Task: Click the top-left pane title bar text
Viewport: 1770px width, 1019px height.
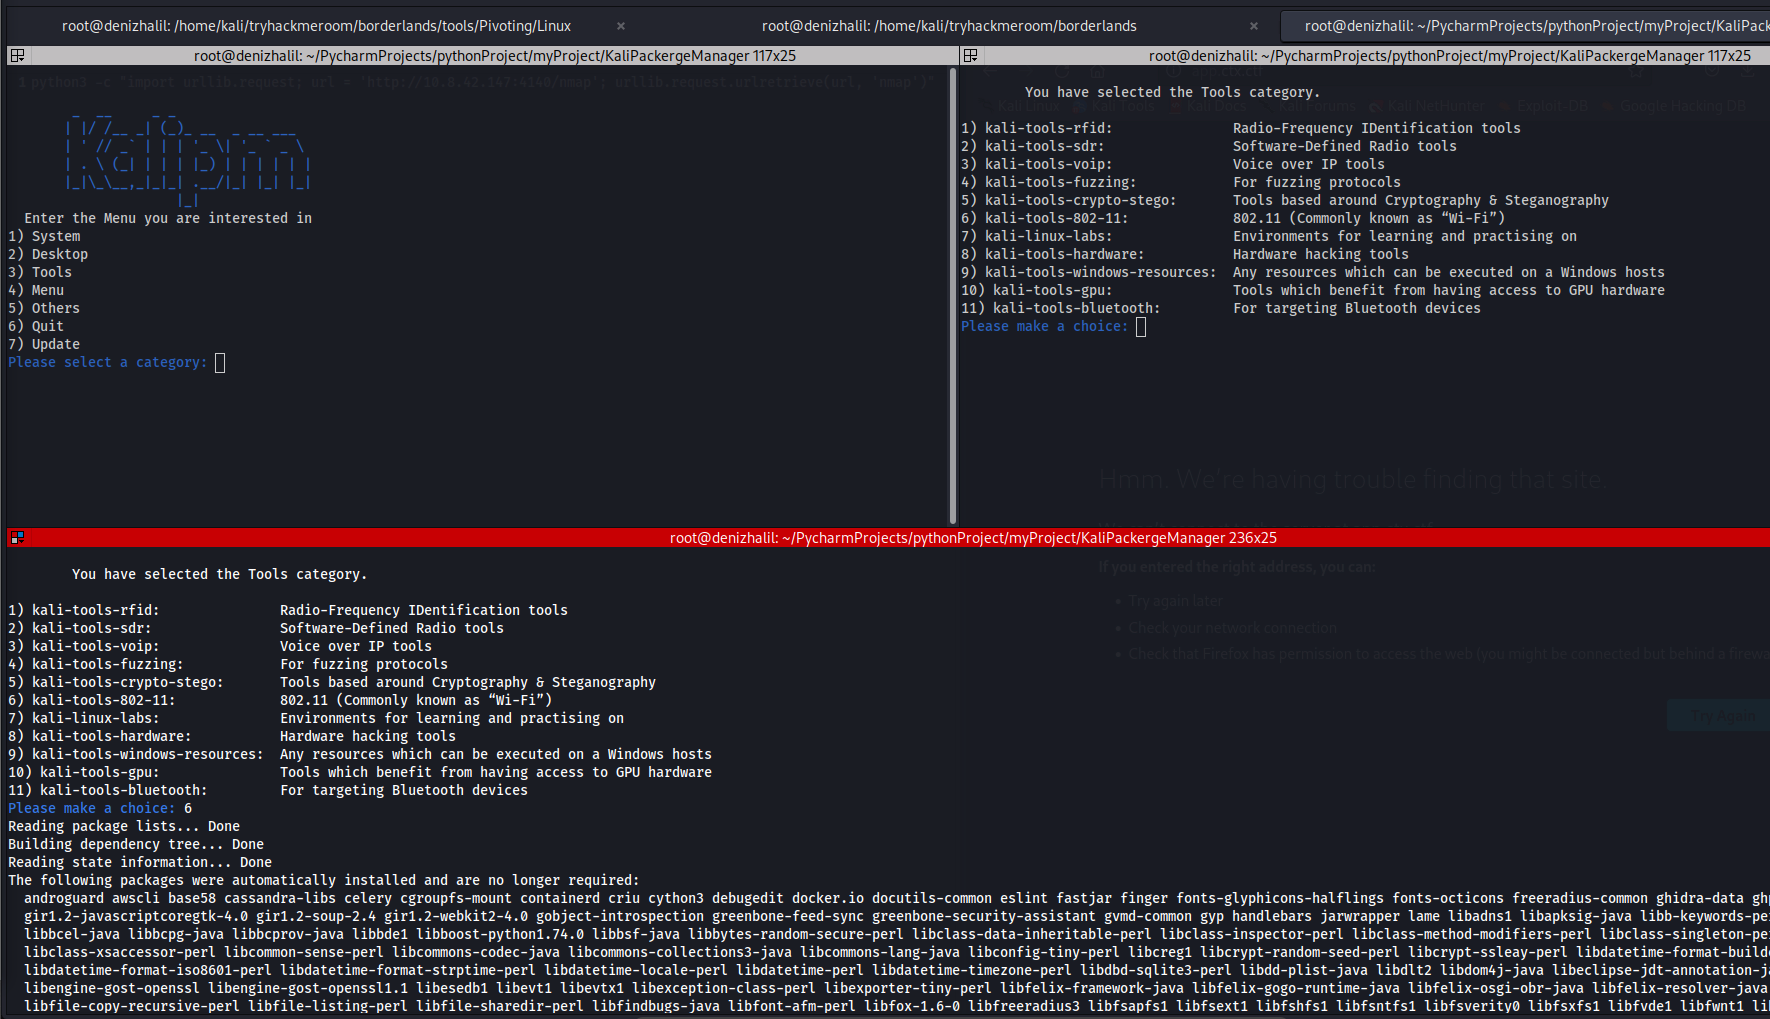Action: 494,56
